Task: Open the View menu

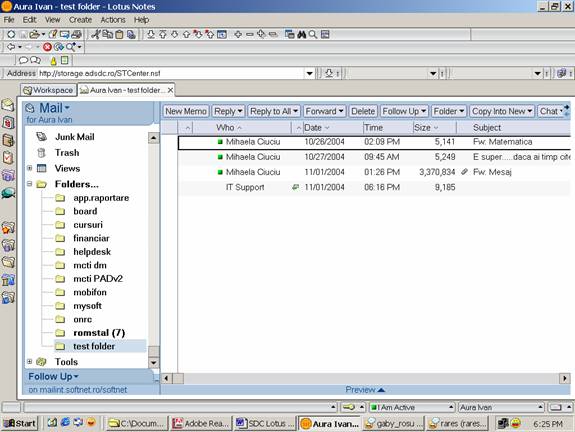Action: click(x=52, y=20)
